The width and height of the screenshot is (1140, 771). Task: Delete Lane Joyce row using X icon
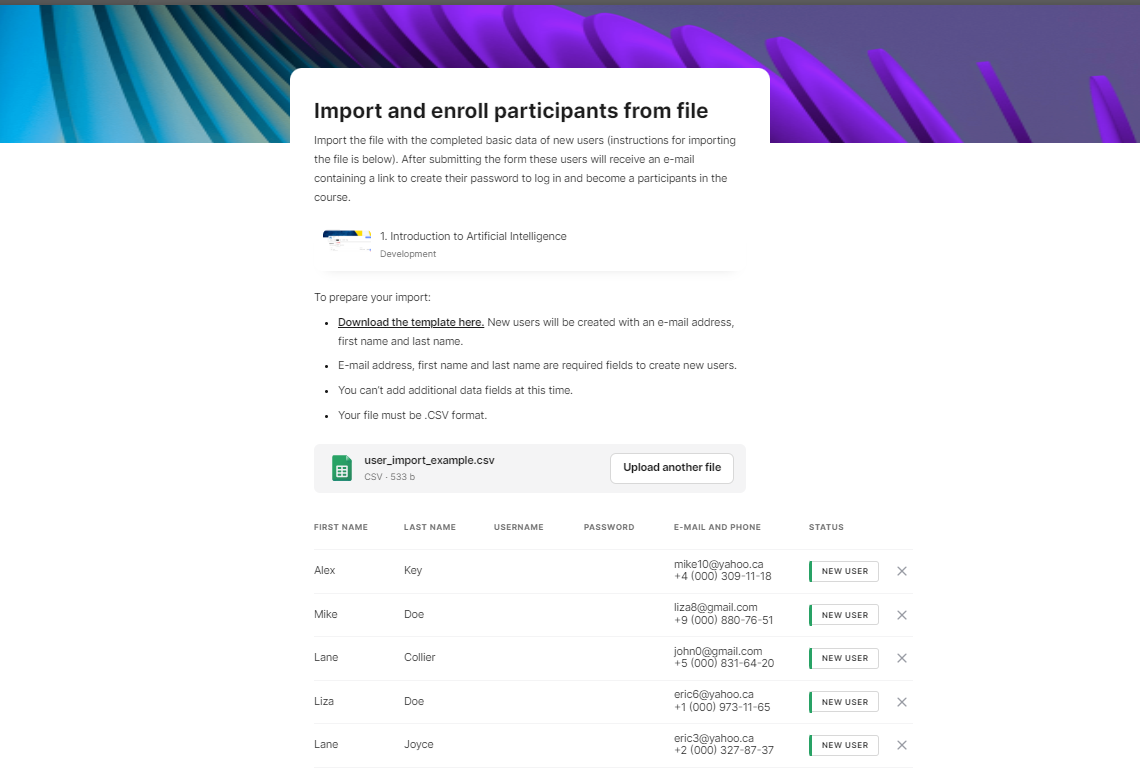click(x=901, y=745)
